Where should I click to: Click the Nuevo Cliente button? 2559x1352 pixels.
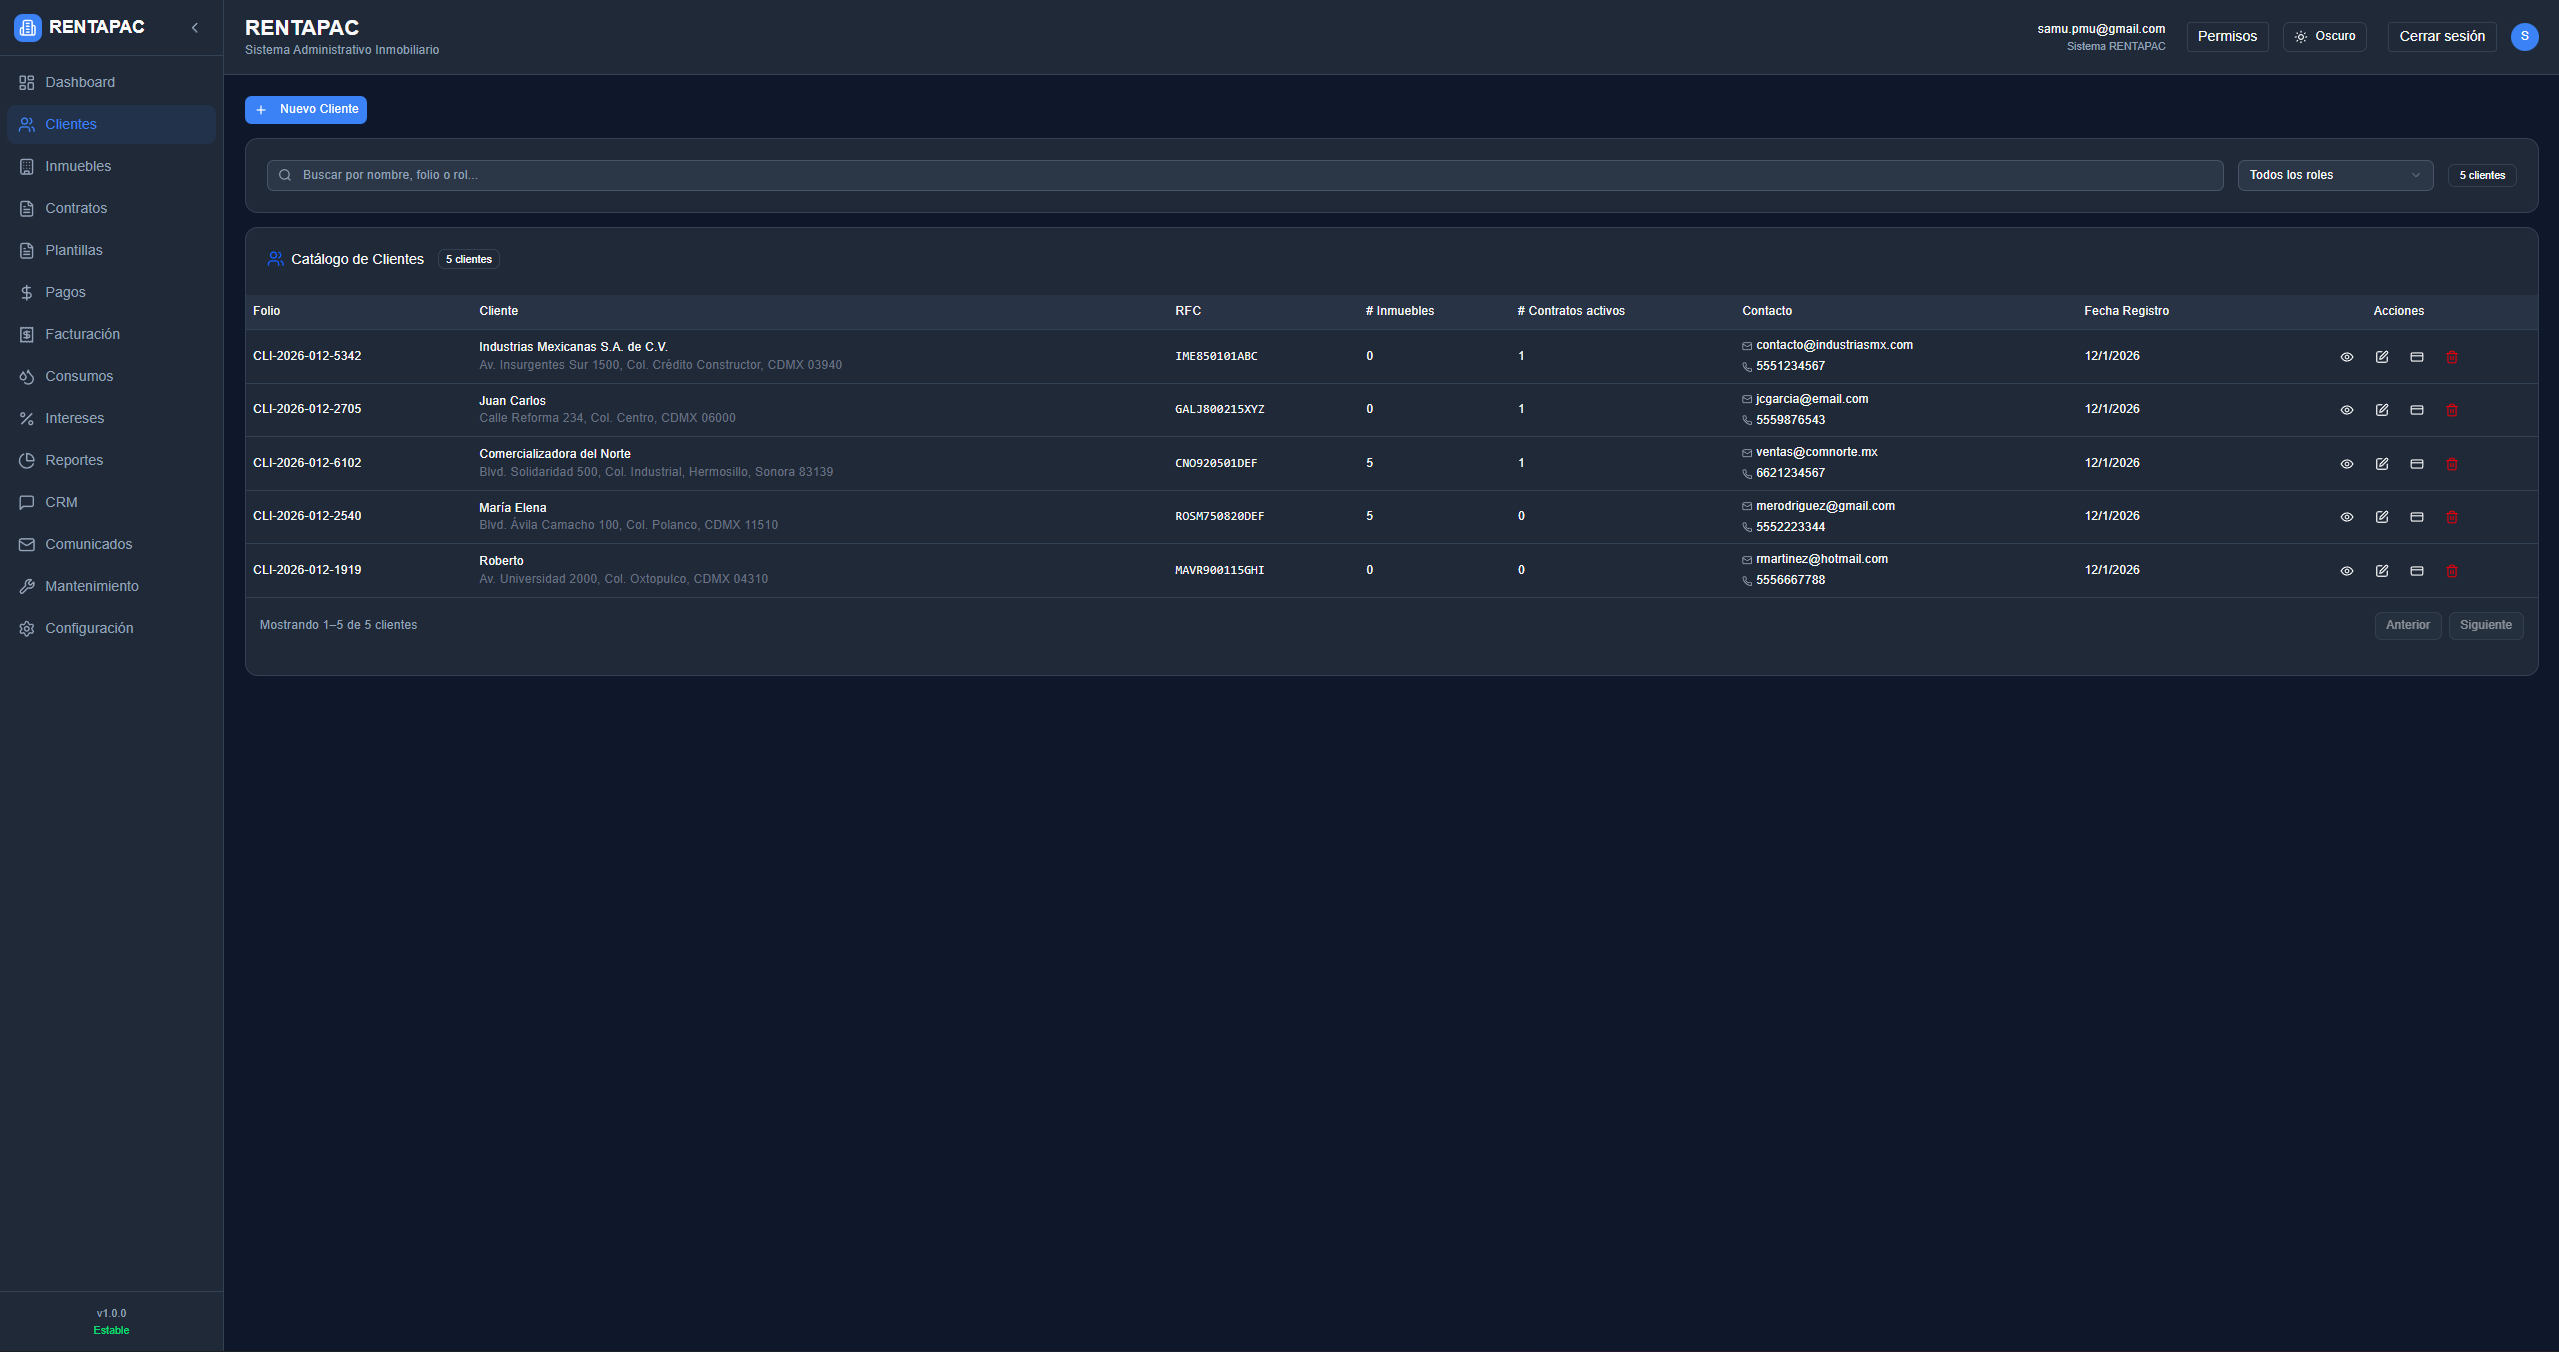coord(306,109)
